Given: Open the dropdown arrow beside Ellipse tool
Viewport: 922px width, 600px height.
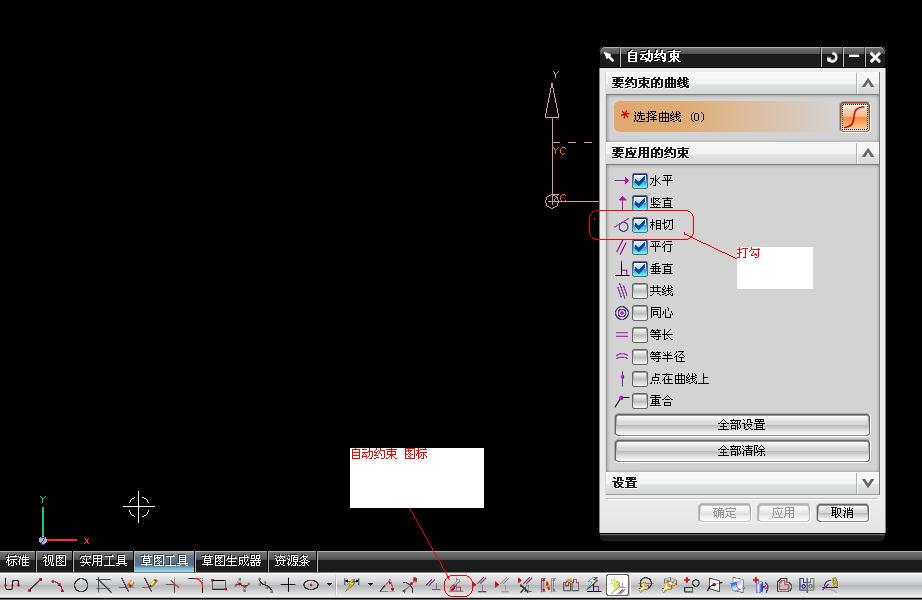Looking at the screenshot, I should [x=329, y=585].
